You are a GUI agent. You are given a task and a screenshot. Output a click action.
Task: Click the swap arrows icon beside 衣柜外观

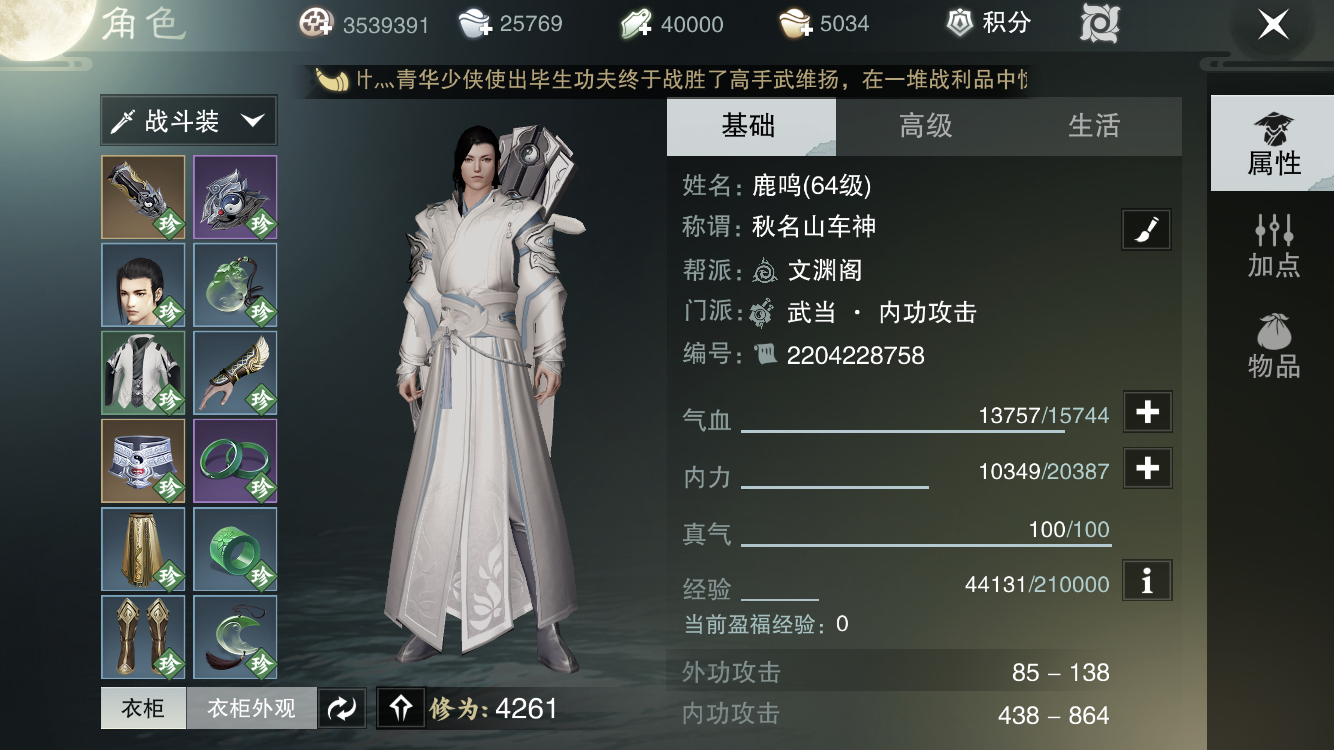point(342,709)
